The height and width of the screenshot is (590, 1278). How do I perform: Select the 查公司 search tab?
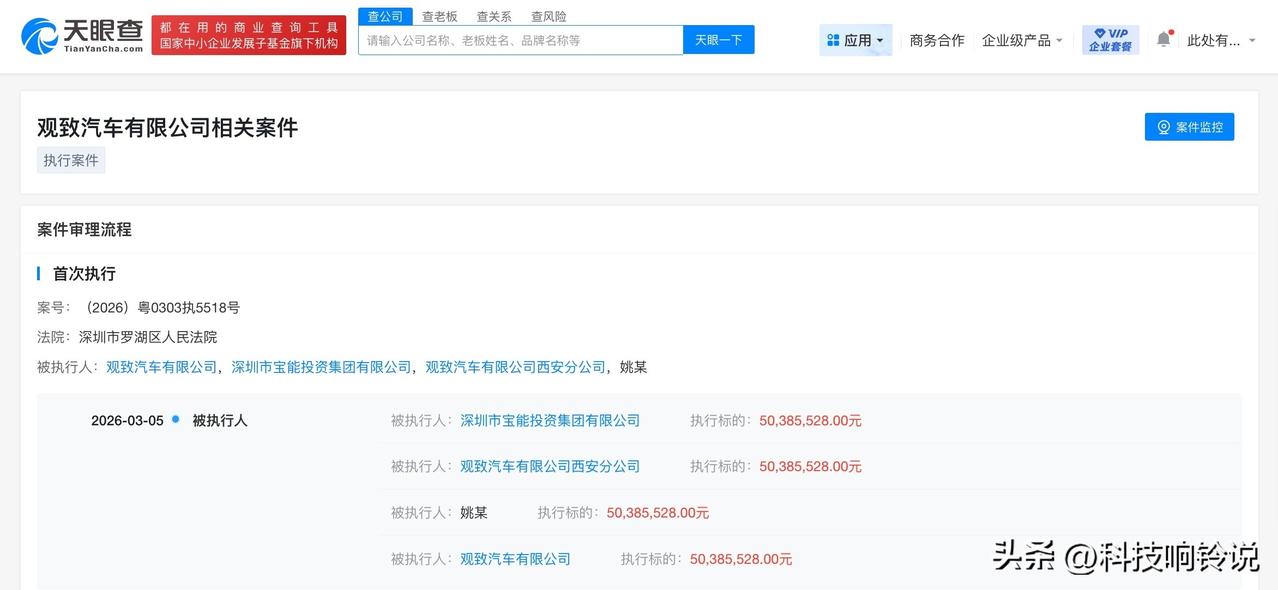point(385,16)
